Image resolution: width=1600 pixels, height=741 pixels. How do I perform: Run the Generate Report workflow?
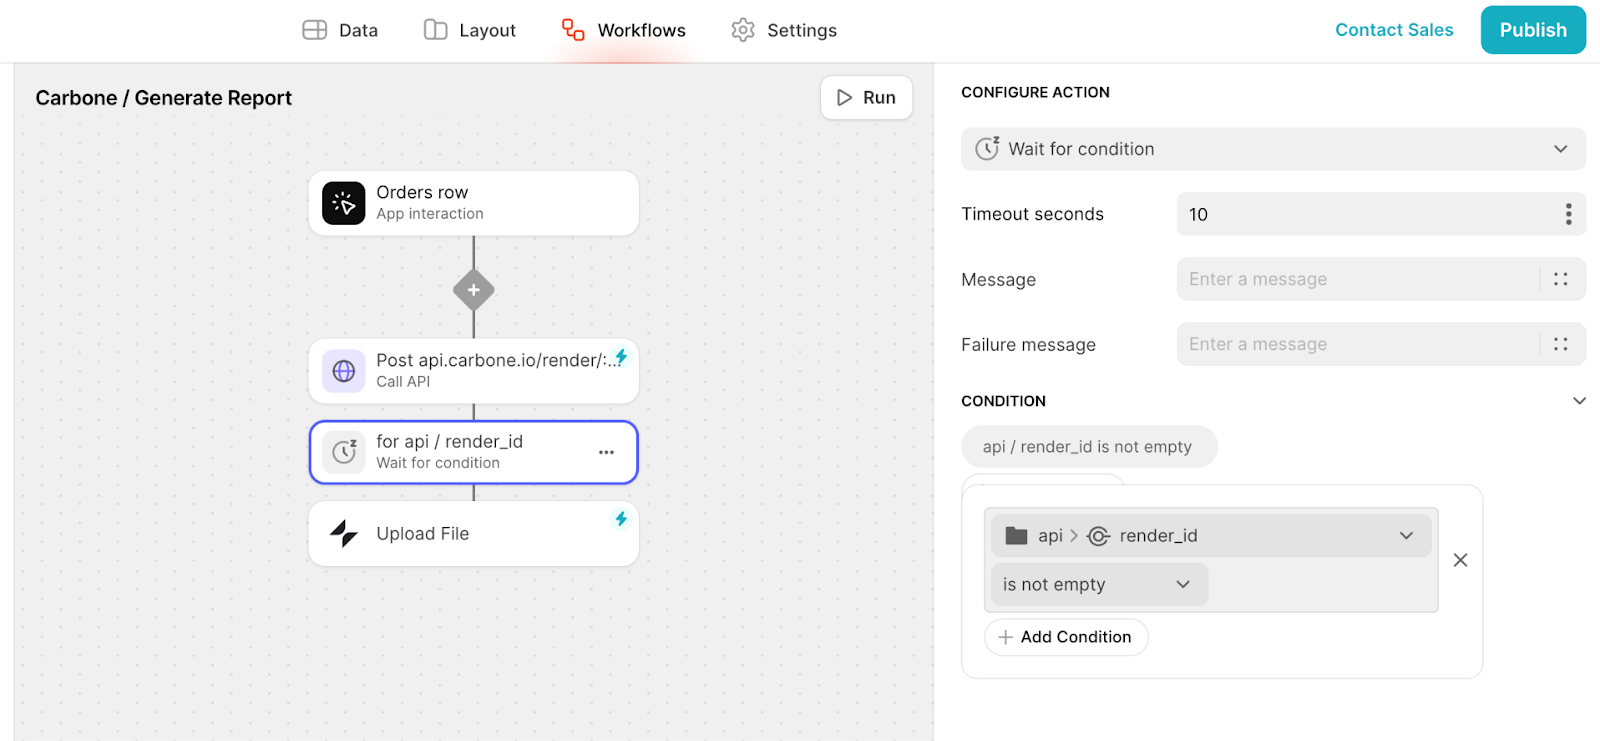866,97
